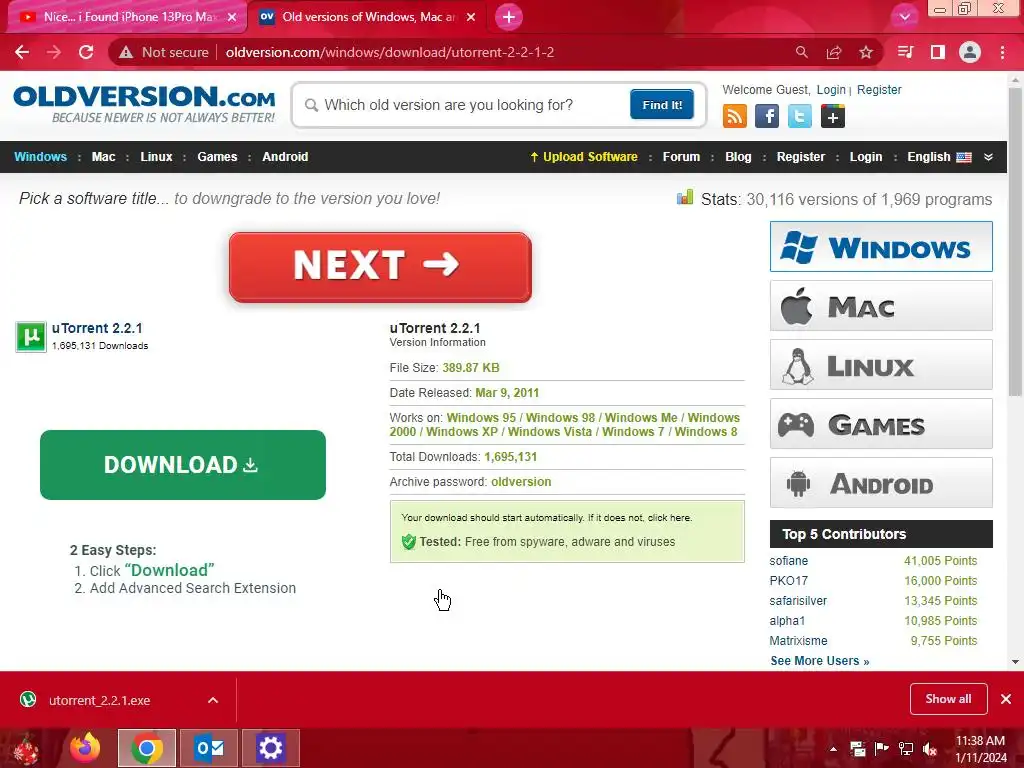Open Upload Software in the nav bar
Image resolution: width=1024 pixels, height=768 pixels.
584,157
